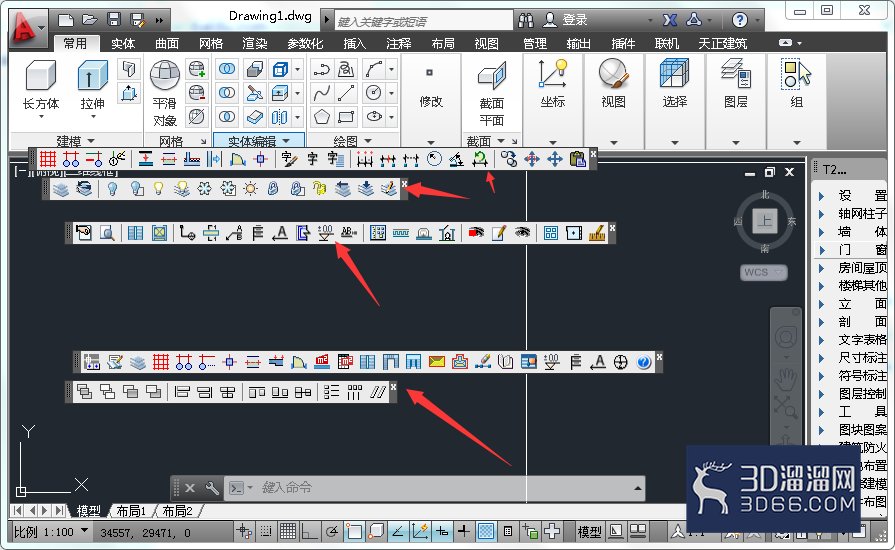Click the sun icon in the layer toolbar
The image size is (895, 550).
point(251,188)
